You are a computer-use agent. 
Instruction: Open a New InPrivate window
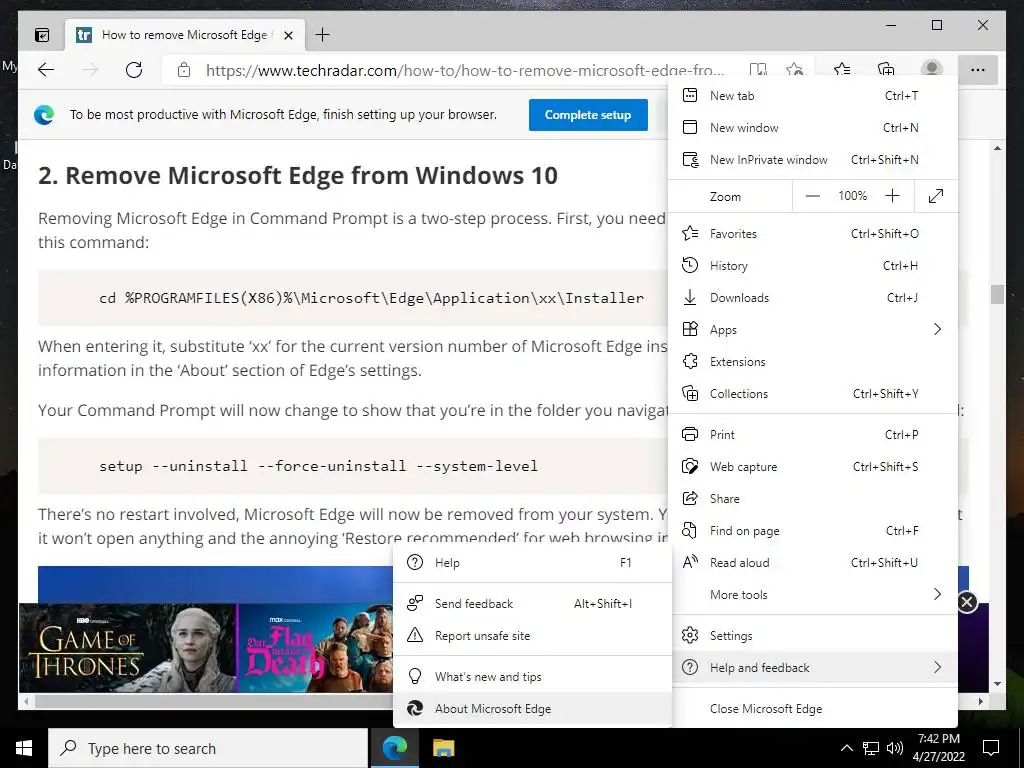point(813,159)
